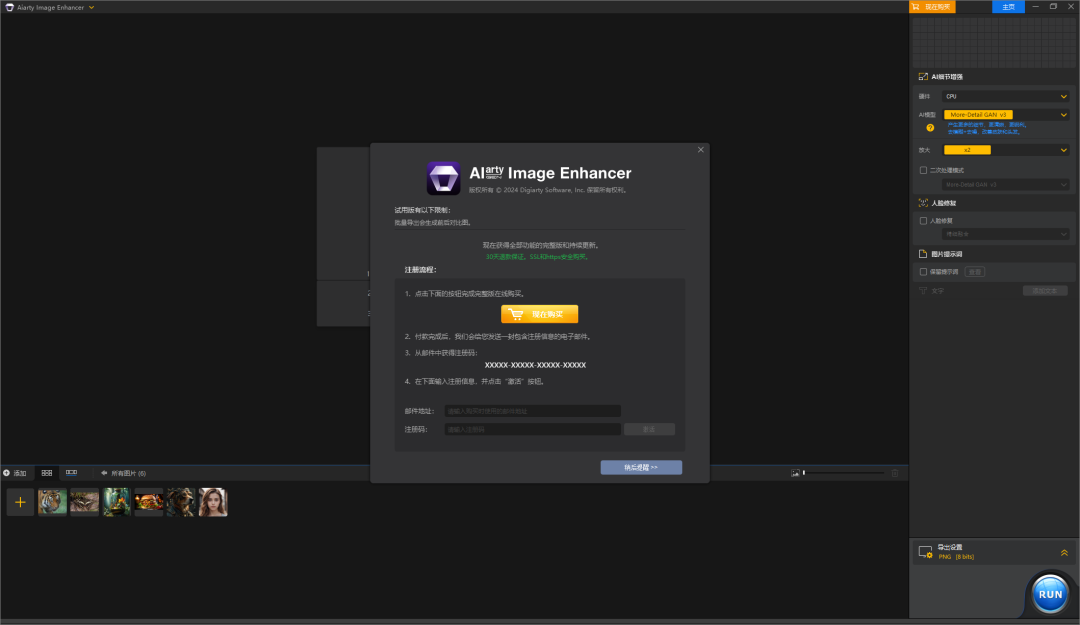The height and width of the screenshot is (625, 1080).
Task: Click the export settings monitor gear icon
Action: pyautogui.click(x=926, y=552)
